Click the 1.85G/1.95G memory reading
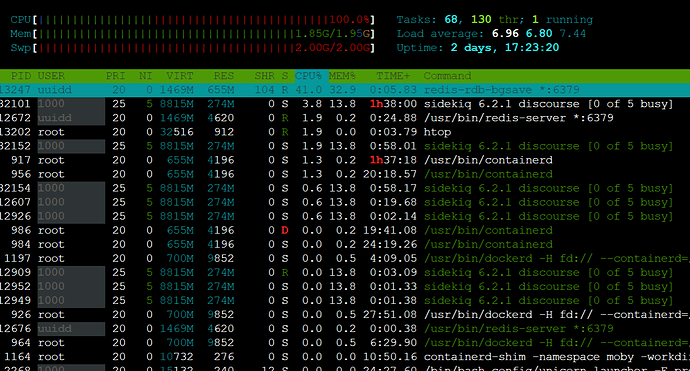The width and height of the screenshot is (690, 371). click(332, 34)
